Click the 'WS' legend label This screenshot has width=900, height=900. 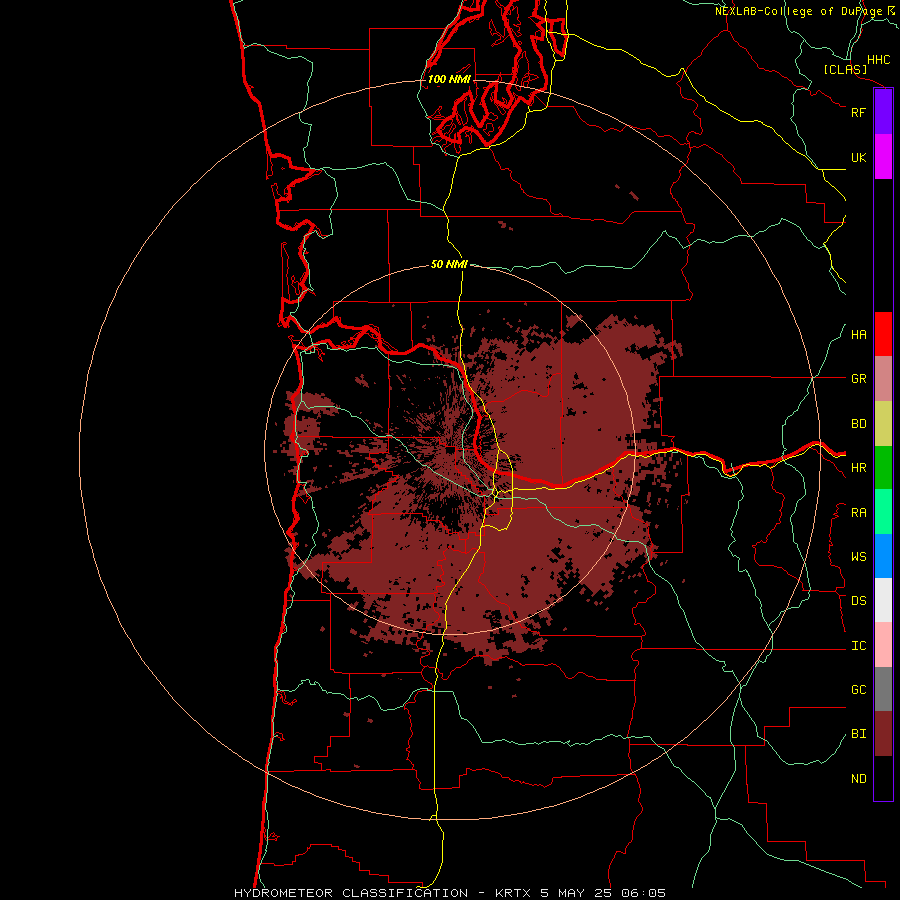pyautogui.click(x=858, y=557)
